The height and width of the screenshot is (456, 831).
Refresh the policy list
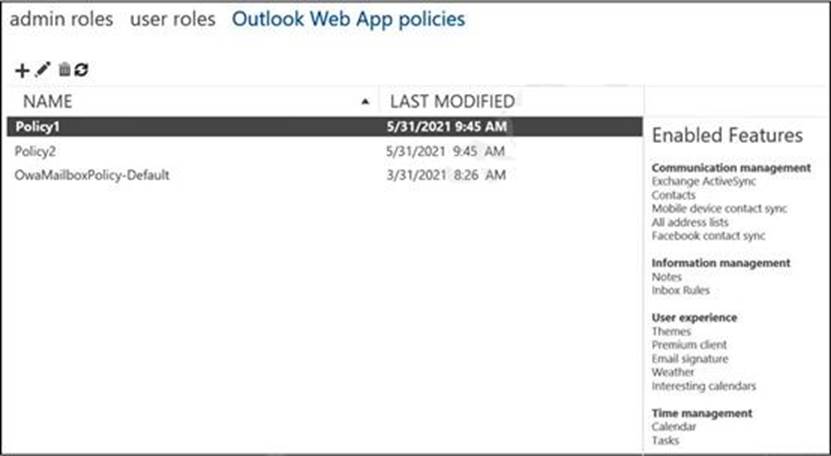tap(81, 69)
